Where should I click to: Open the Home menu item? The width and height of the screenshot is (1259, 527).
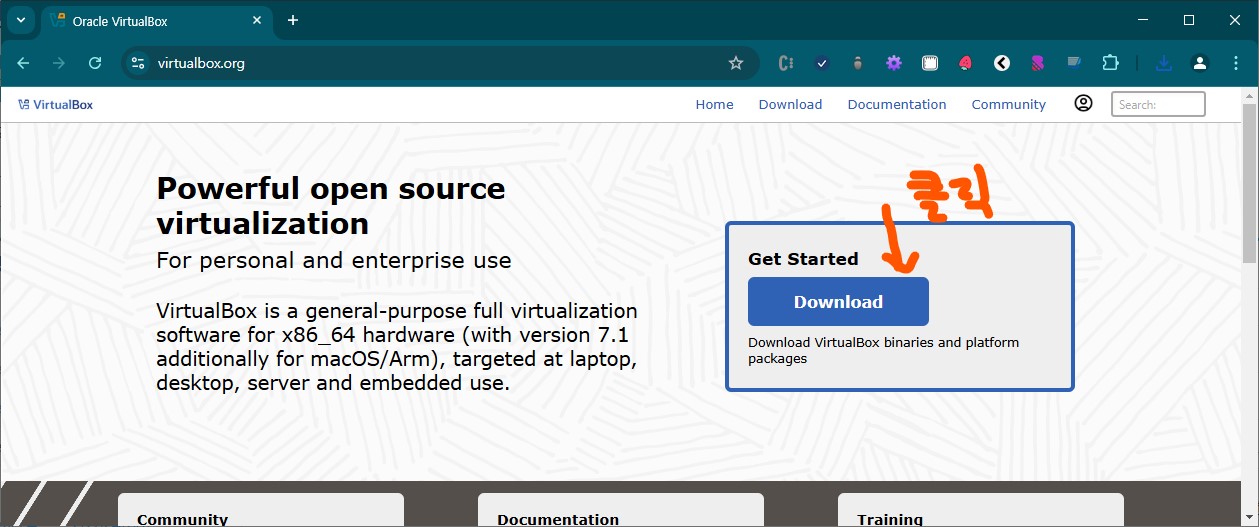click(714, 104)
